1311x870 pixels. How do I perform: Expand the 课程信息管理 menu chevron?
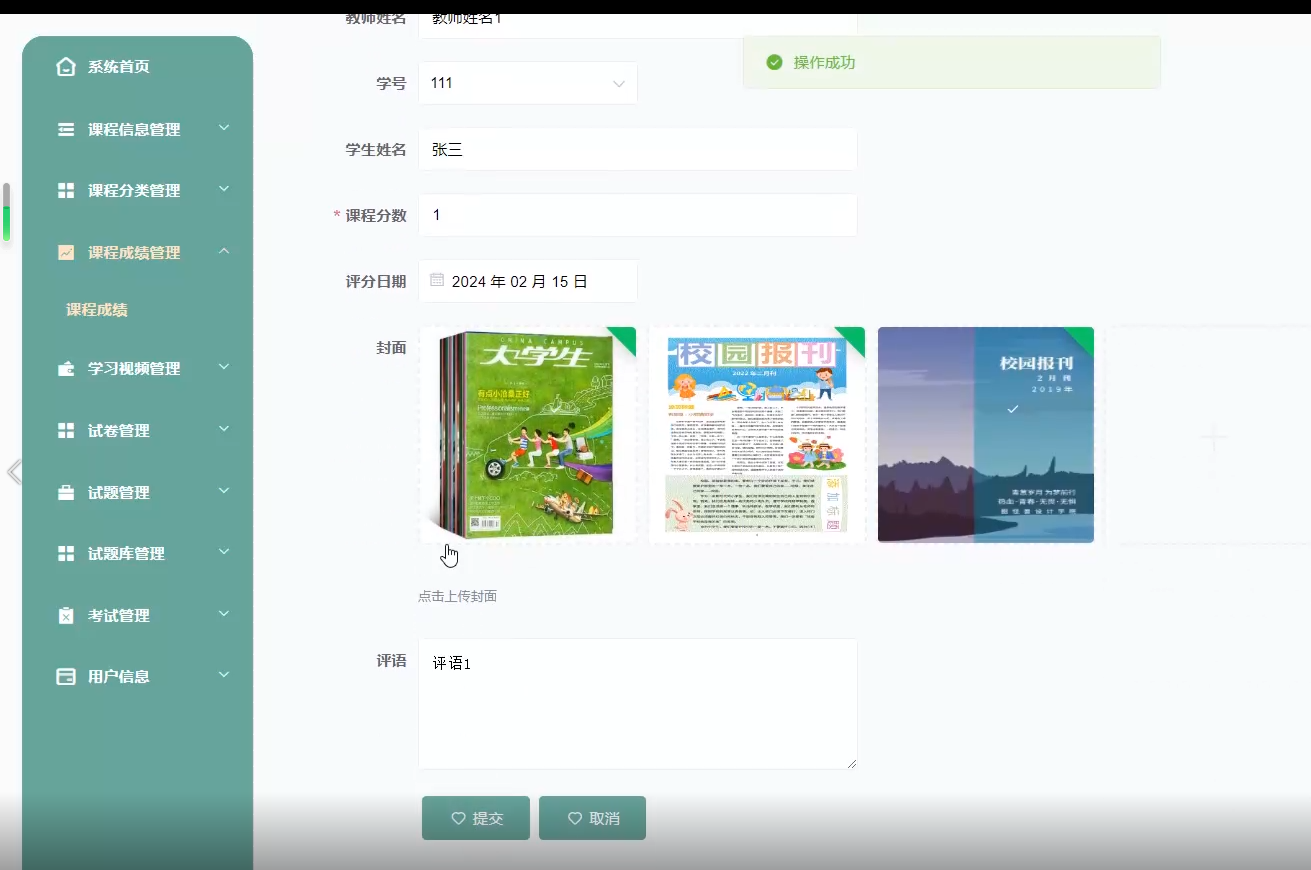pos(224,128)
